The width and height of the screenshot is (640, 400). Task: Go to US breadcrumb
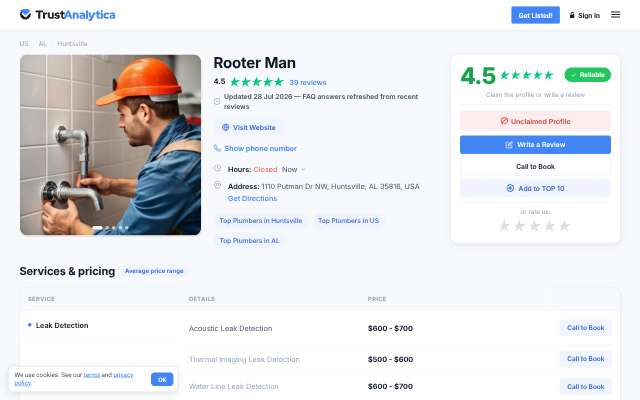tap(24, 43)
